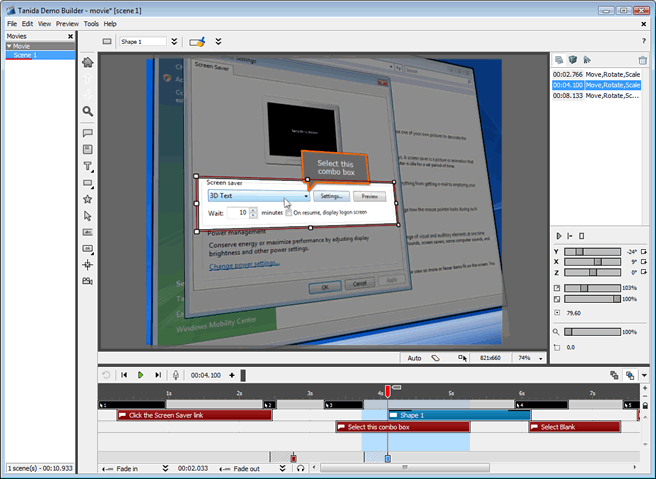Toggle the timeline lock icon

645,405
